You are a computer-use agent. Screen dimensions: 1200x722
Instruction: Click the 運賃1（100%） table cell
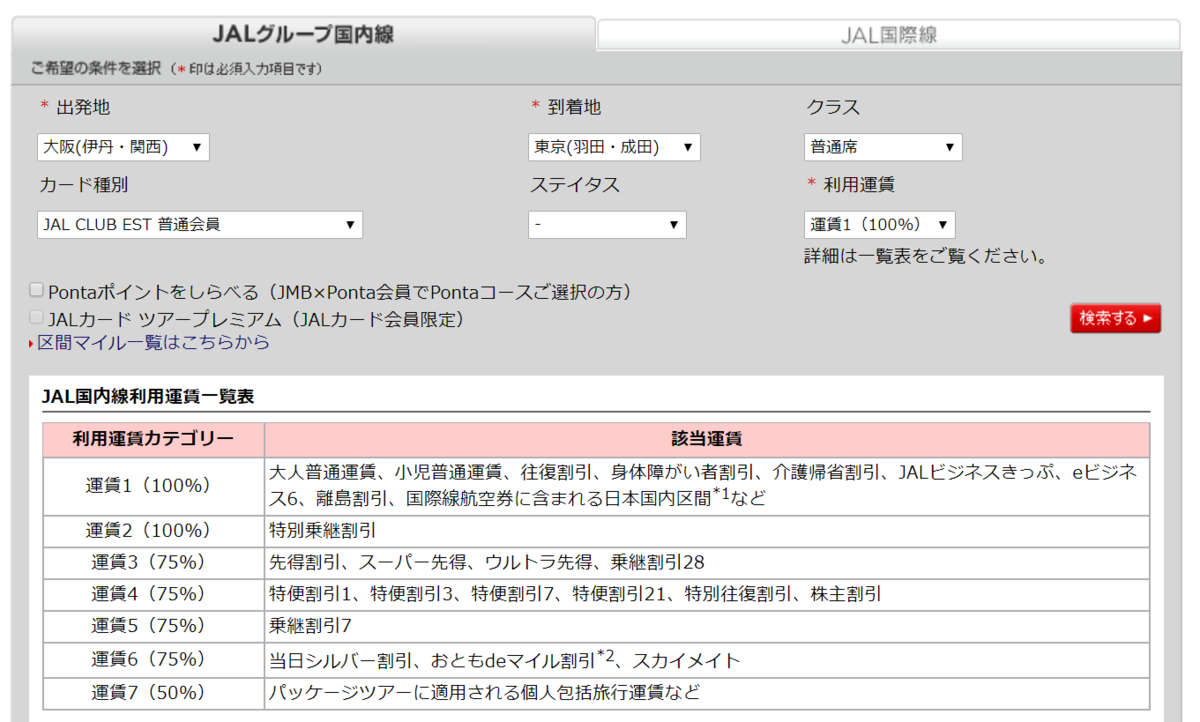point(154,486)
